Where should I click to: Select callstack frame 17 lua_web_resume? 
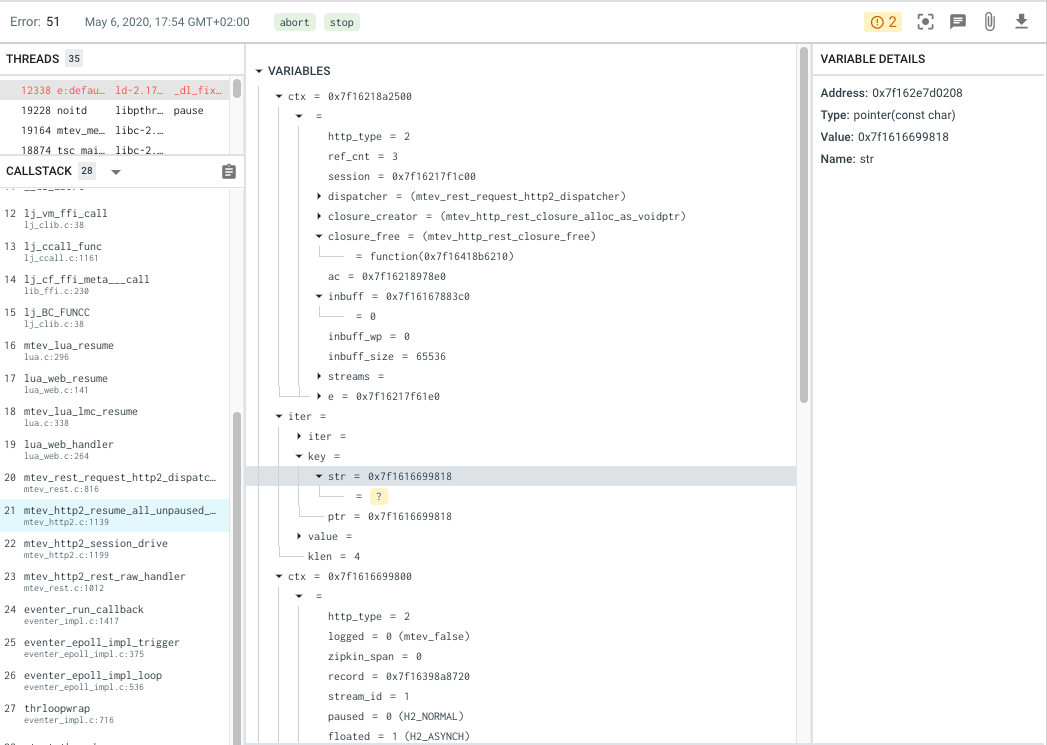tap(115, 384)
